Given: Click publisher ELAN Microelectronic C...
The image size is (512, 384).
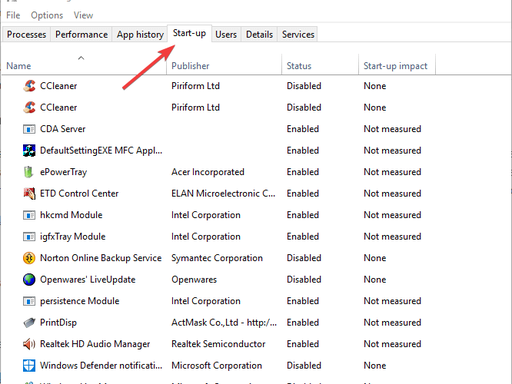Looking at the screenshot, I should click(x=223, y=193).
